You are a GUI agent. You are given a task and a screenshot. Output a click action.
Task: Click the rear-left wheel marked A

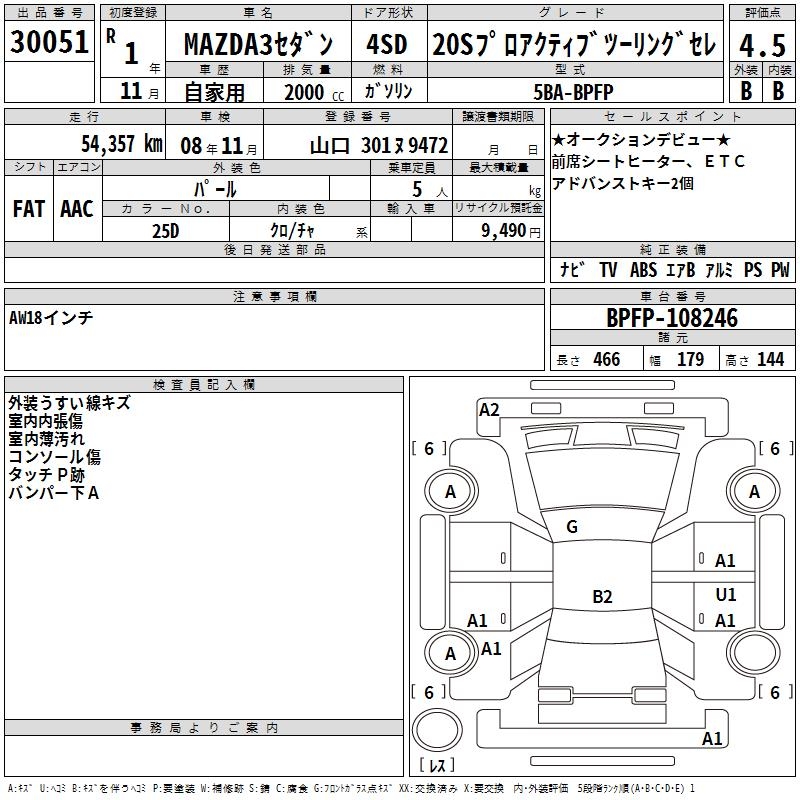[450, 653]
